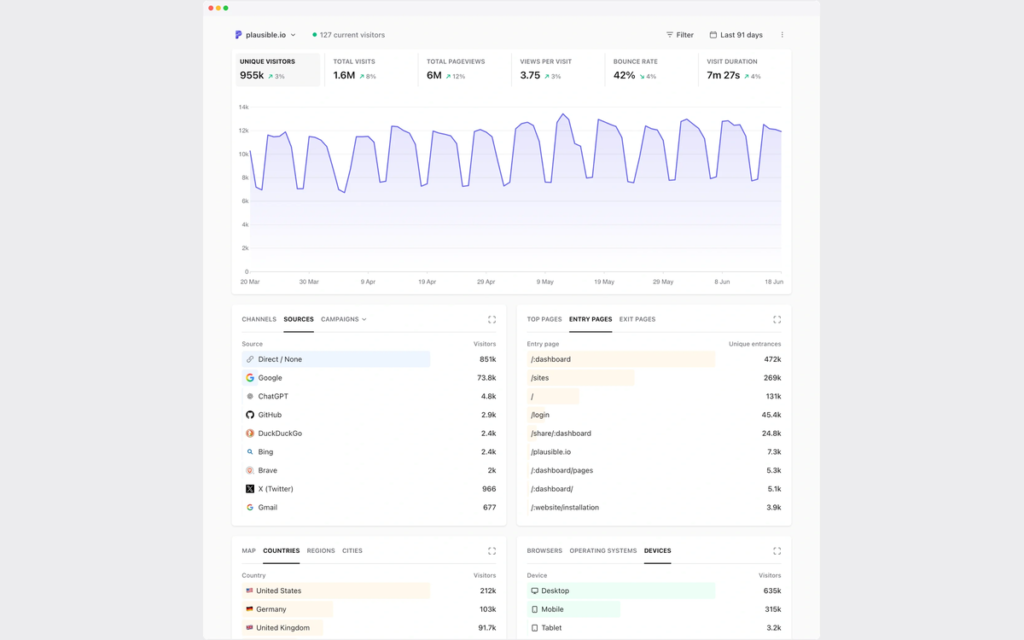Filter by the Google source row
This screenshot has width=1024, height=640.
point(369,377)
